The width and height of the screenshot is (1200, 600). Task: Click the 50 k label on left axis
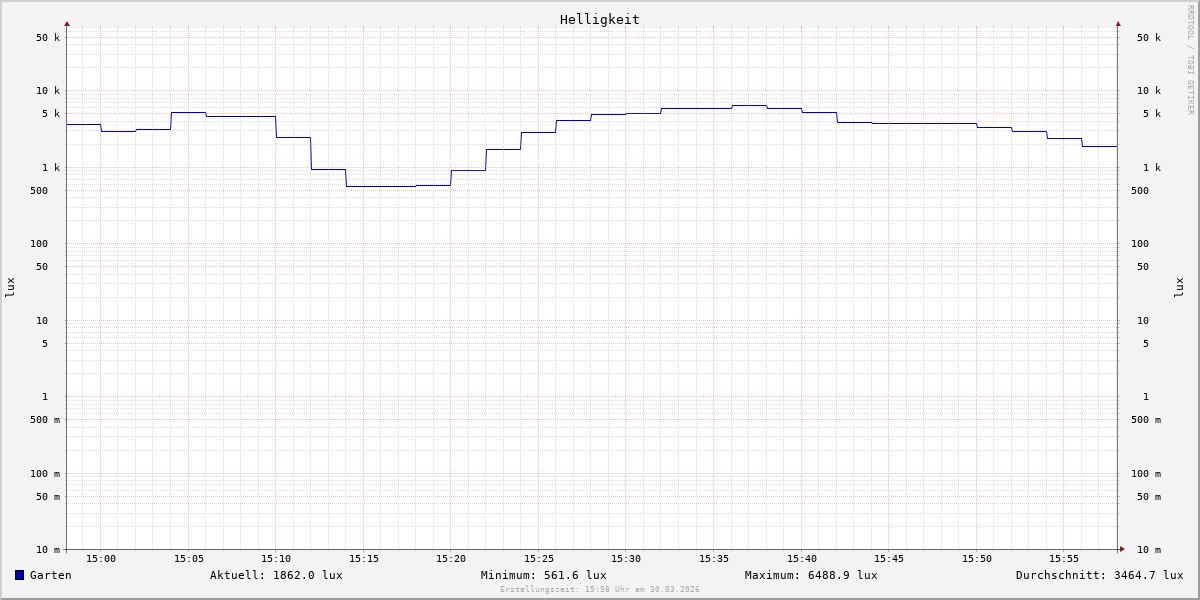click(48, 38)
